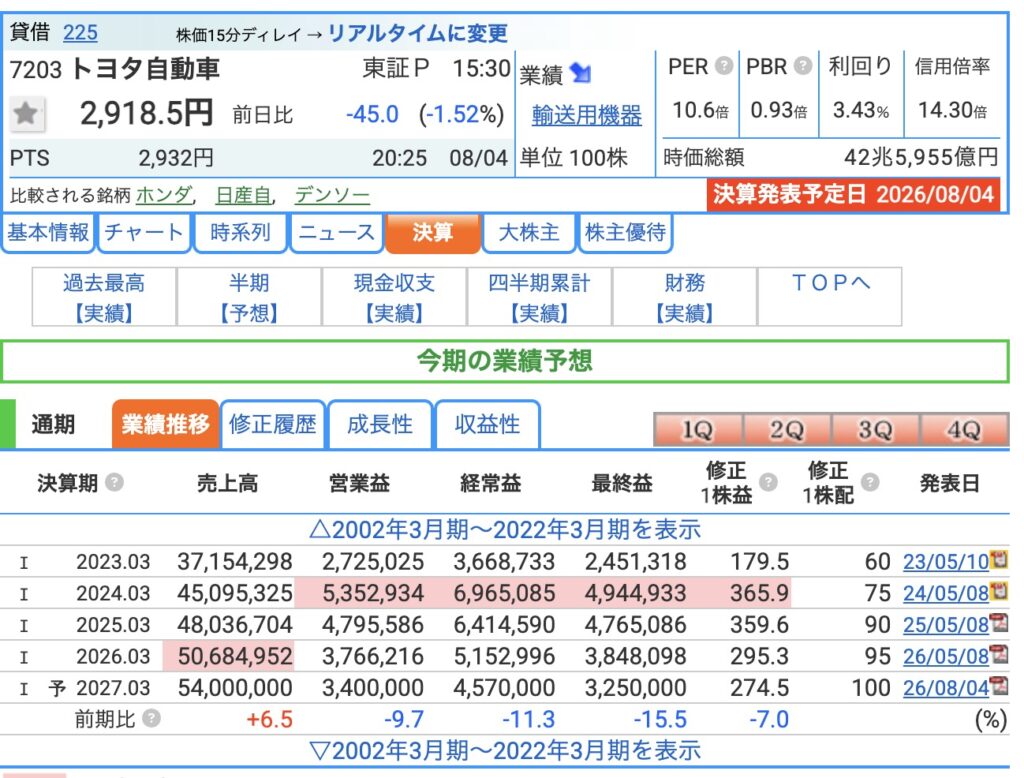
Task: Switch to 基本情報 tab
Action: pyautogui.click(x=48, y=233)
